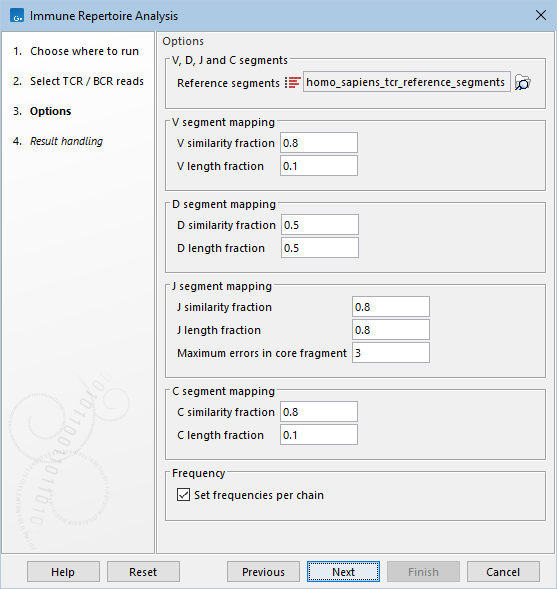Click the 'Reference segments' label
This screenshot has width=557, height=589.
tap(228, 83)
